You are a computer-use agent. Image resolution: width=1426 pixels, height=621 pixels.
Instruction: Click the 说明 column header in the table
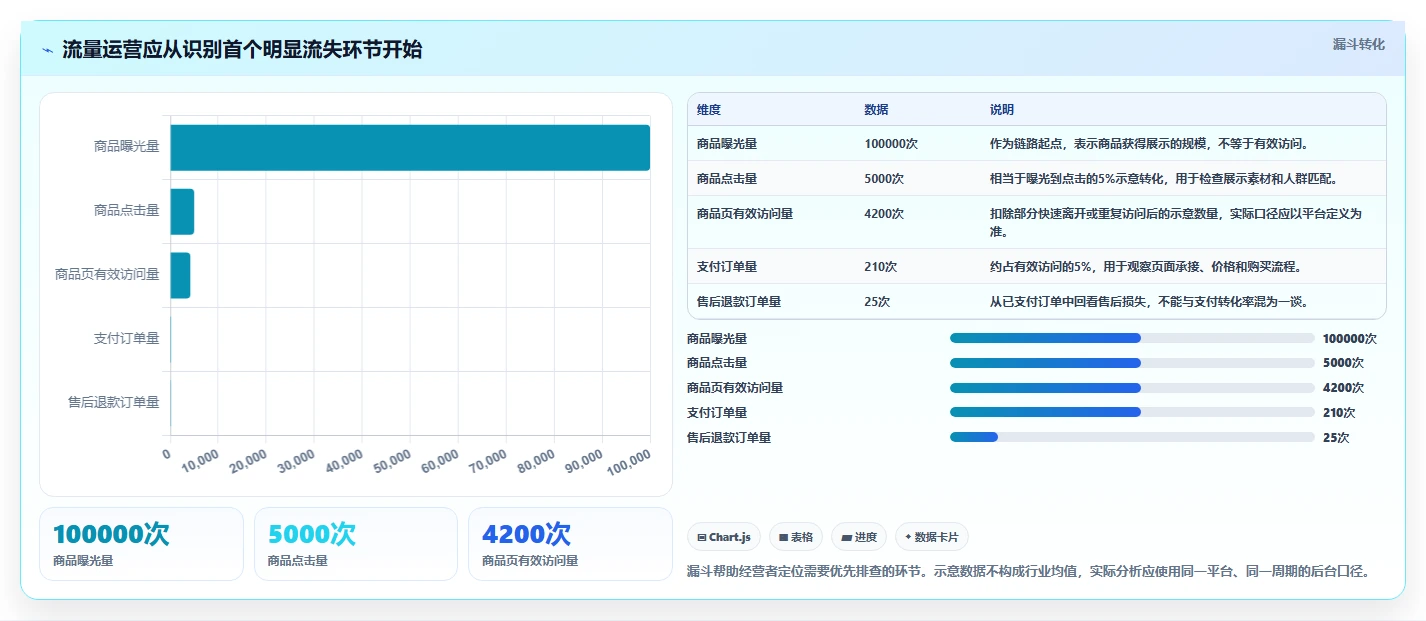[x=1002, y=110]
